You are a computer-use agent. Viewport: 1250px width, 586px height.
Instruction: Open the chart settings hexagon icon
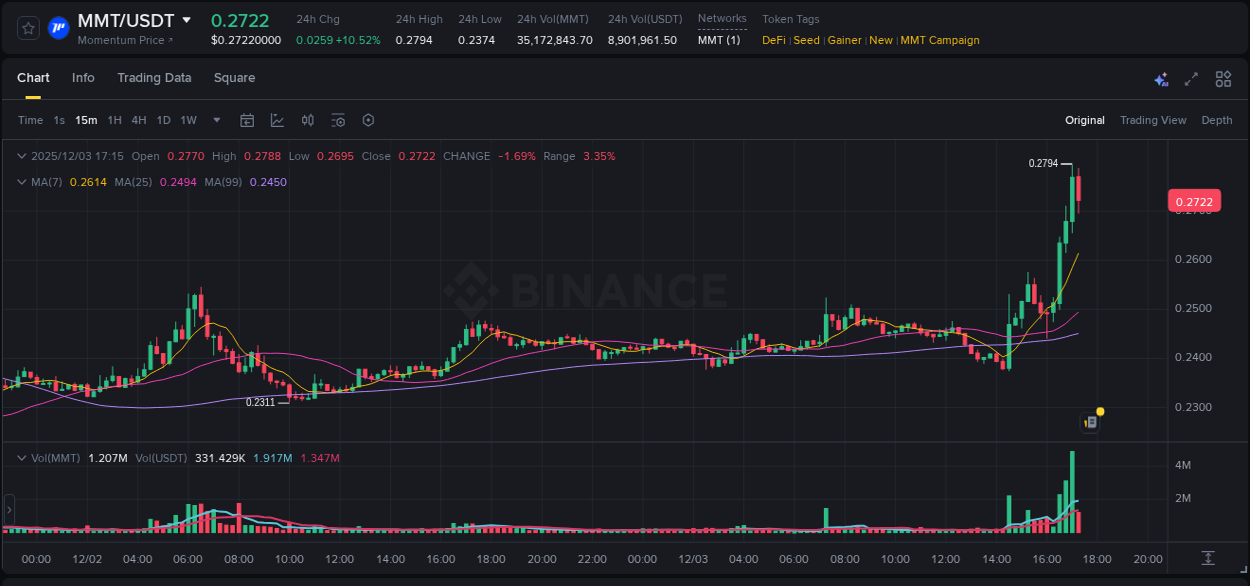[368, 120]
